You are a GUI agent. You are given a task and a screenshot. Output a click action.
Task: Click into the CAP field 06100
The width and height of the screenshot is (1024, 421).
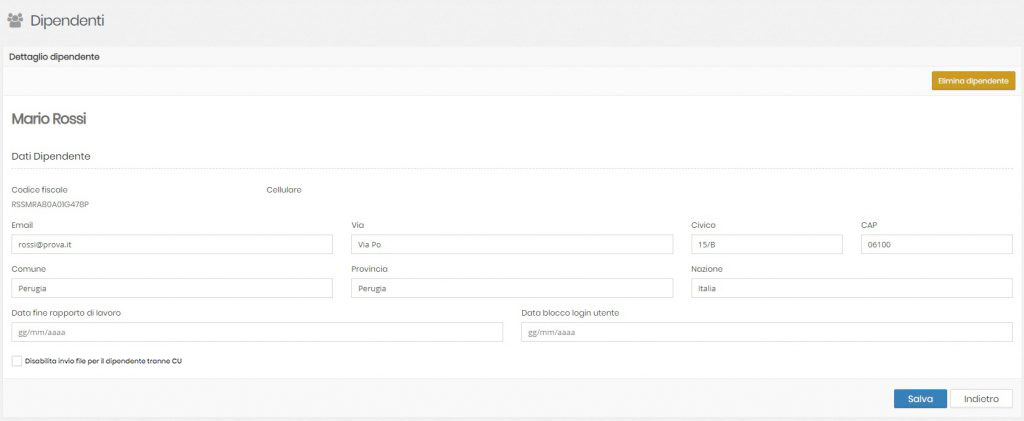936,245
